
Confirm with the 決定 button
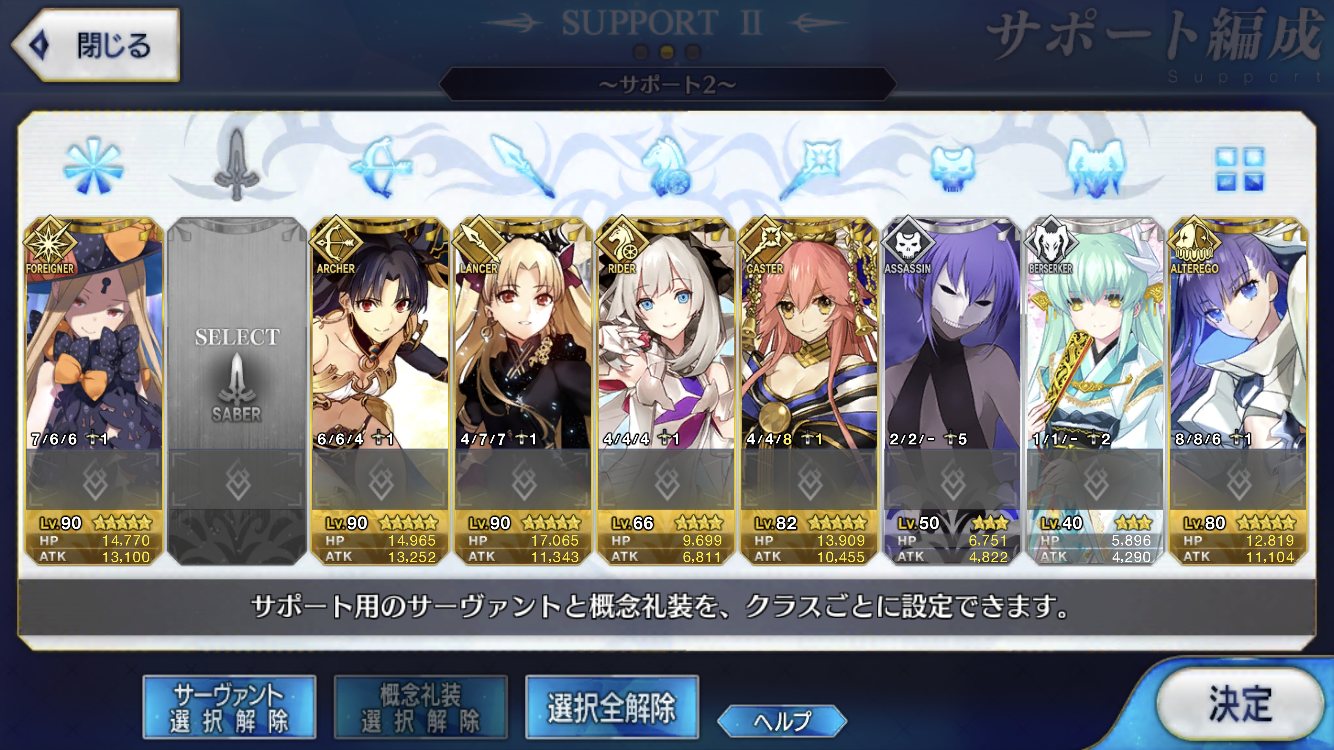tap(1240, 704)
